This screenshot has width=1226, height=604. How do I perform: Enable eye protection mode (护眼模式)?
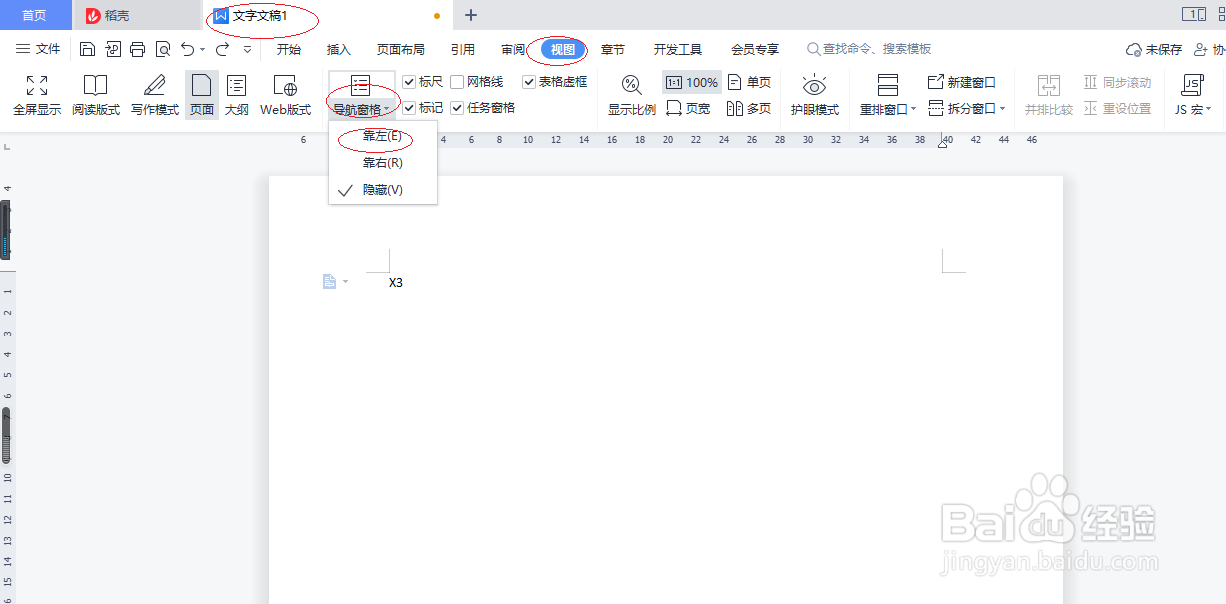814,95
